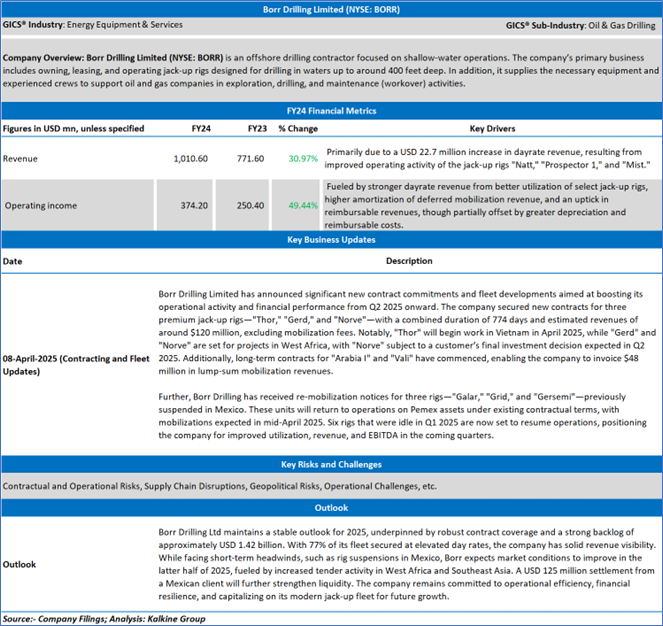663x626 pixels.
Task: Select the revenue value 771.60
Action: 250,159
